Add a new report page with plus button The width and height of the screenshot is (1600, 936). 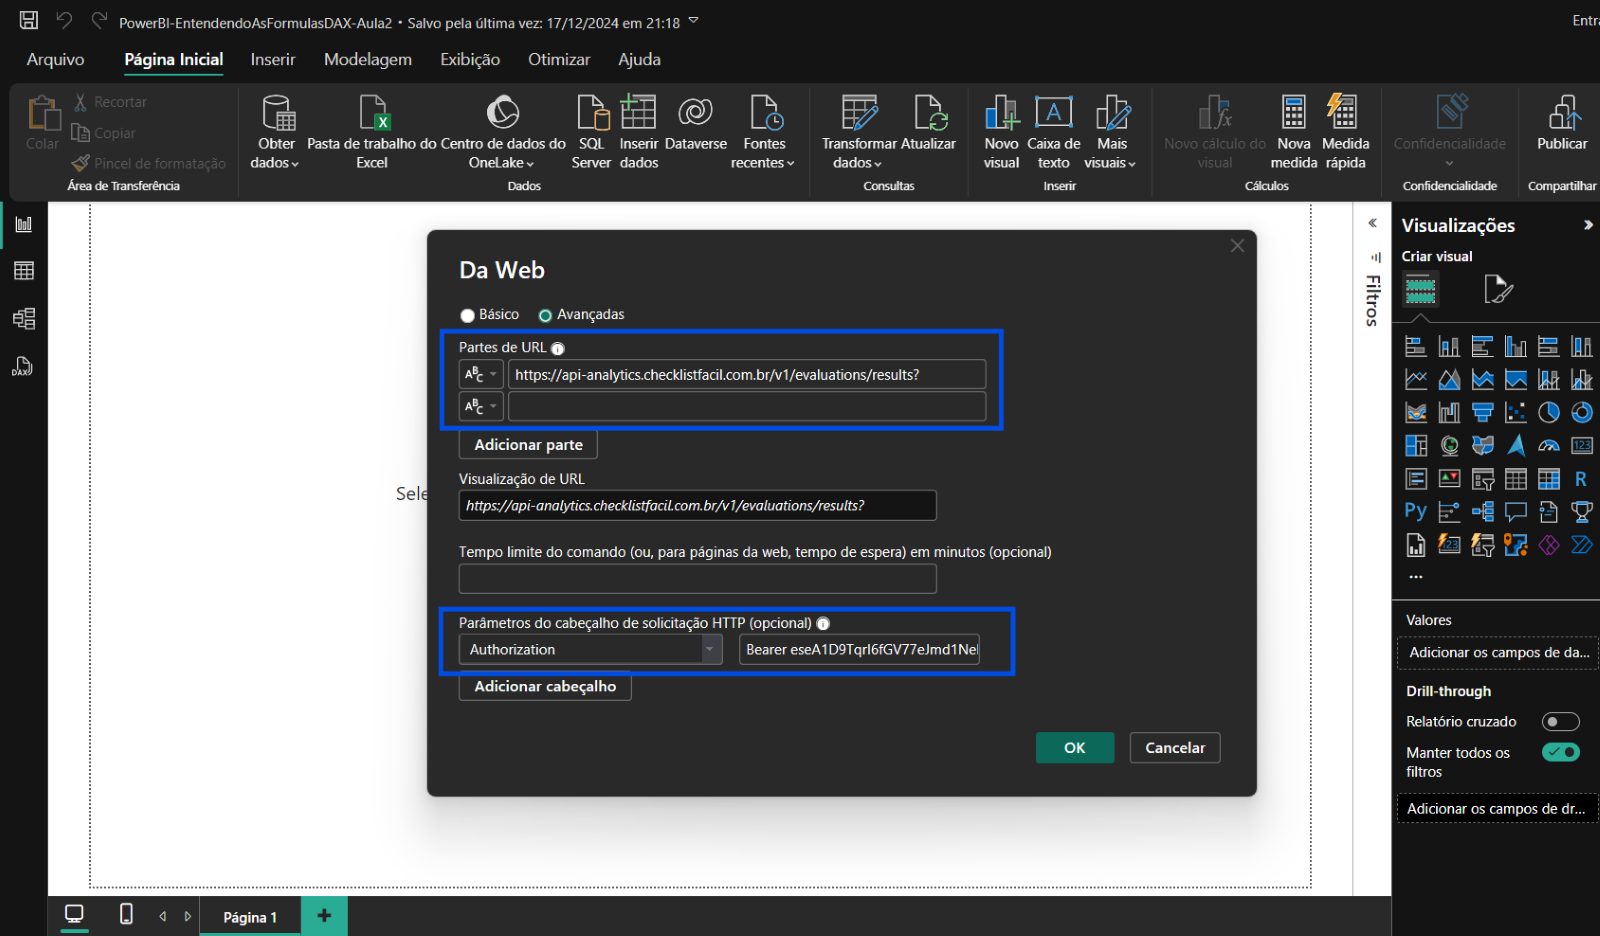pos(324,916)
